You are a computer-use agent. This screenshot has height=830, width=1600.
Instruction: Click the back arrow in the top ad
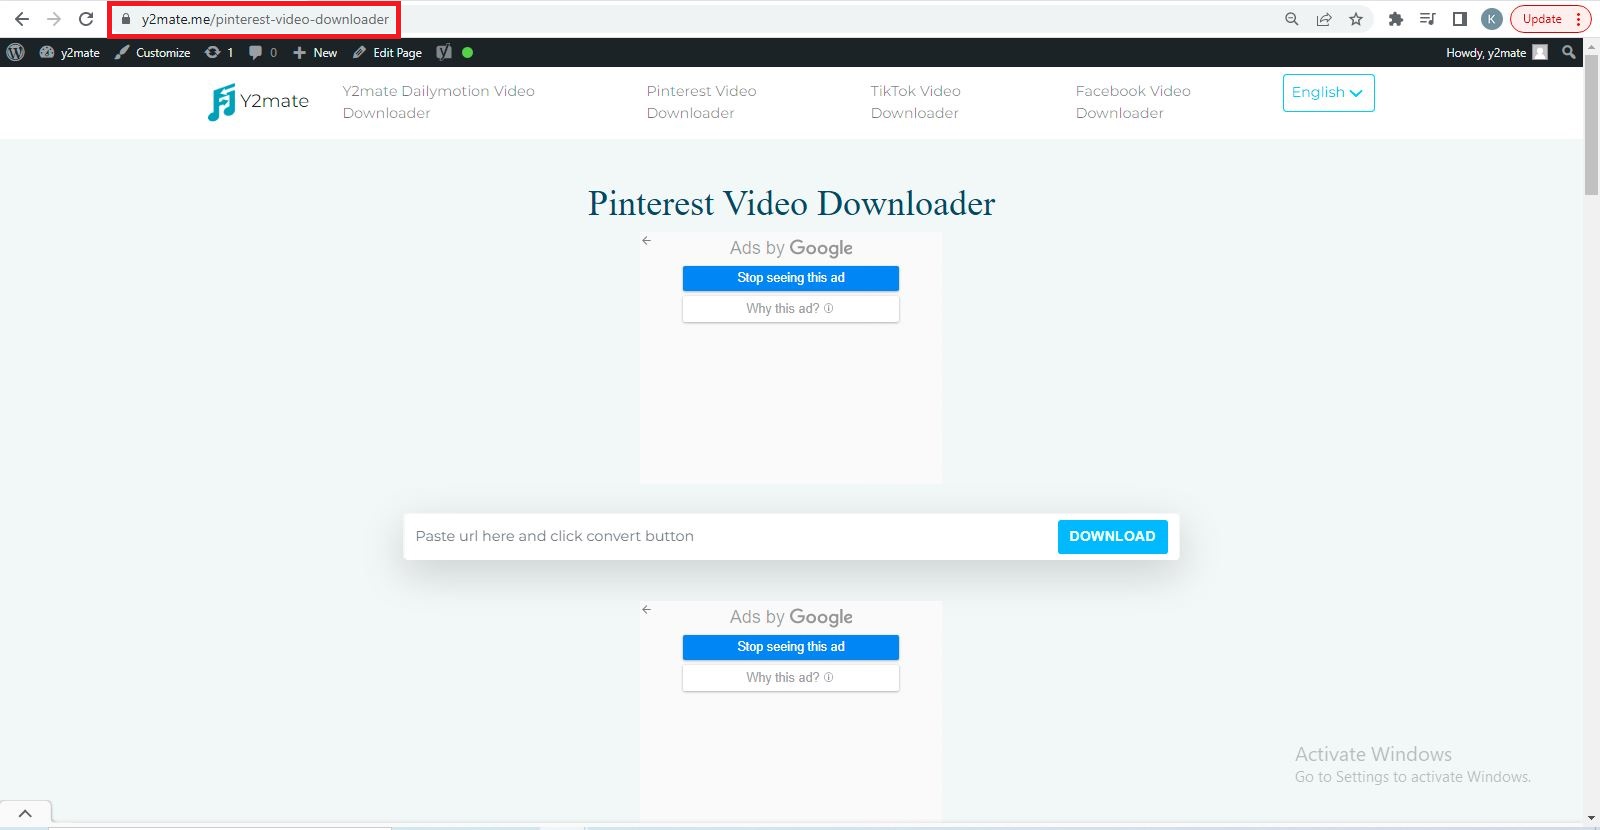[x=647, y=241]
